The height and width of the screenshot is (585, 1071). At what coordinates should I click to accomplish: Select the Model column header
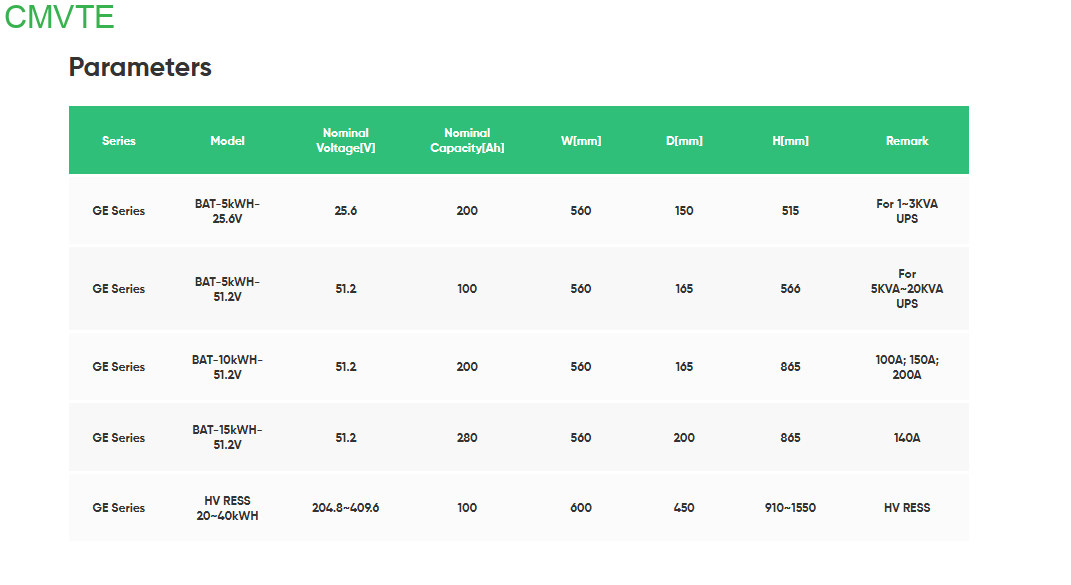pos(227,141)
